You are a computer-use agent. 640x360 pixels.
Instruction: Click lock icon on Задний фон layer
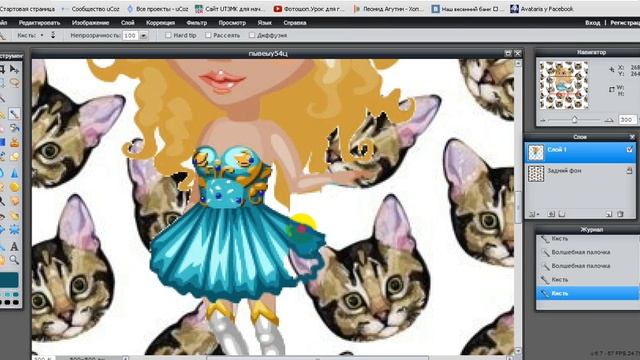pyautogui.click(x=629, y=171)
